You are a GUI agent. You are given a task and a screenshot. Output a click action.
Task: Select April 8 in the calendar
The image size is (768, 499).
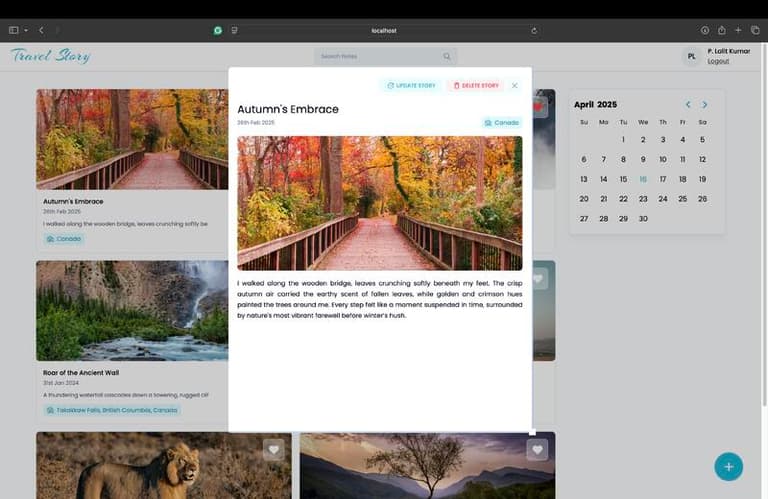tap(623, 159)
